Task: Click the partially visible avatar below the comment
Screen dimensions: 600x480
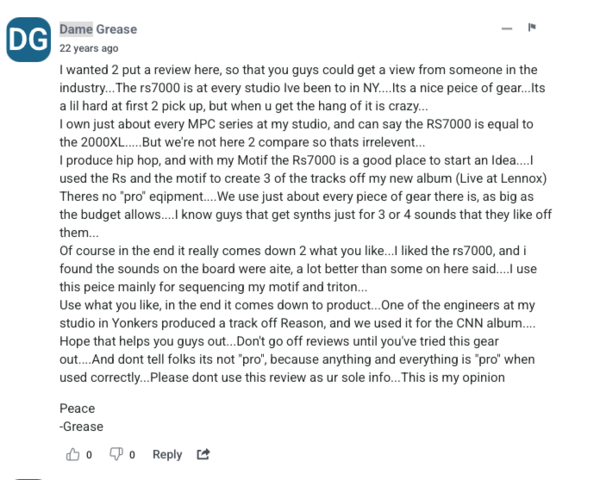Action: [28, 479]
